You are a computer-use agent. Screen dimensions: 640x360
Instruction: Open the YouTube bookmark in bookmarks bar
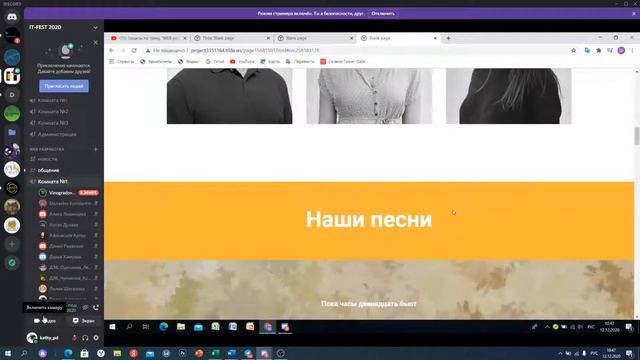242,62
